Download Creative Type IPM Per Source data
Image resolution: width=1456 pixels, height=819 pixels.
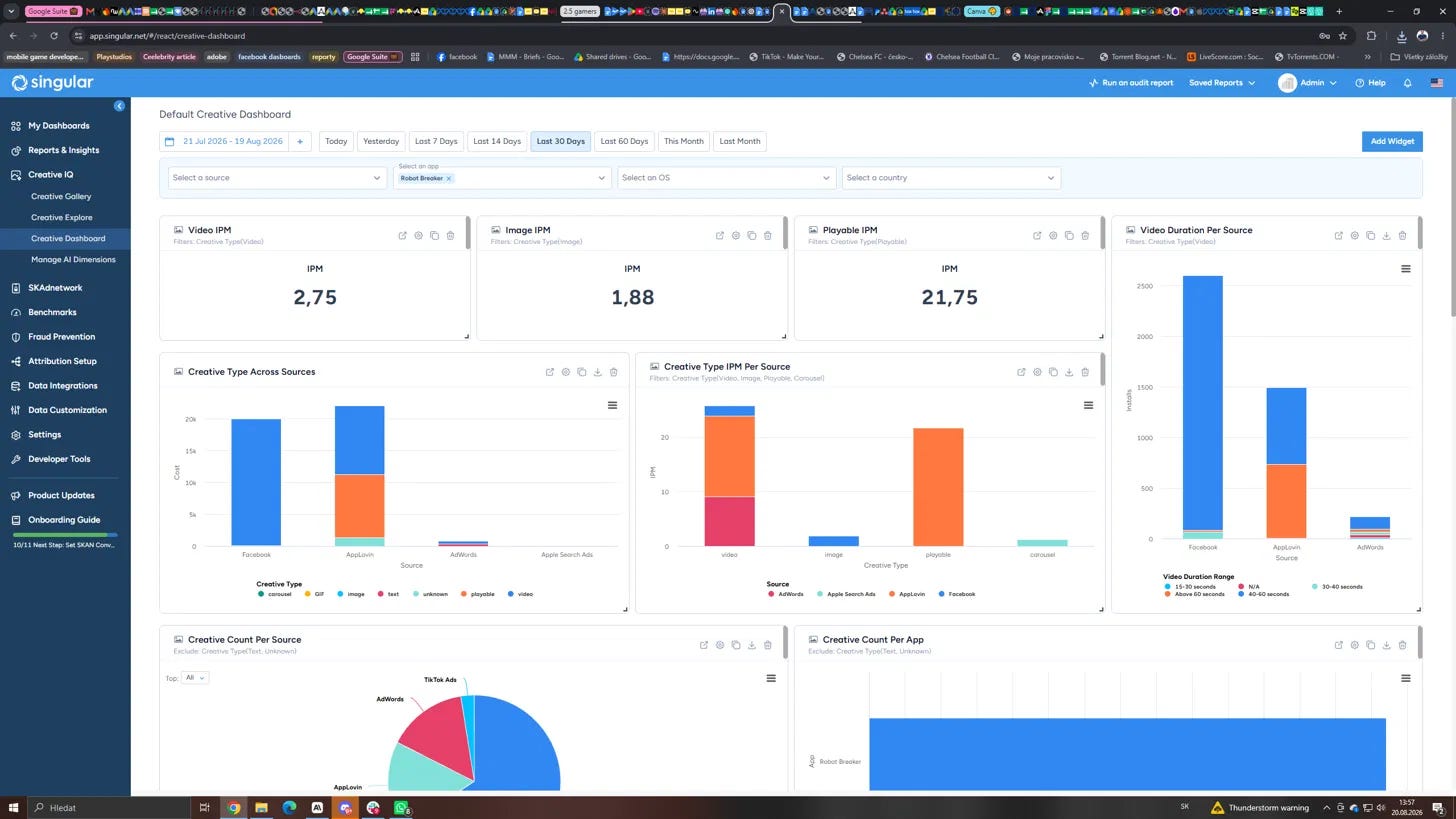pyautogui.click(x=1069, y=372)
